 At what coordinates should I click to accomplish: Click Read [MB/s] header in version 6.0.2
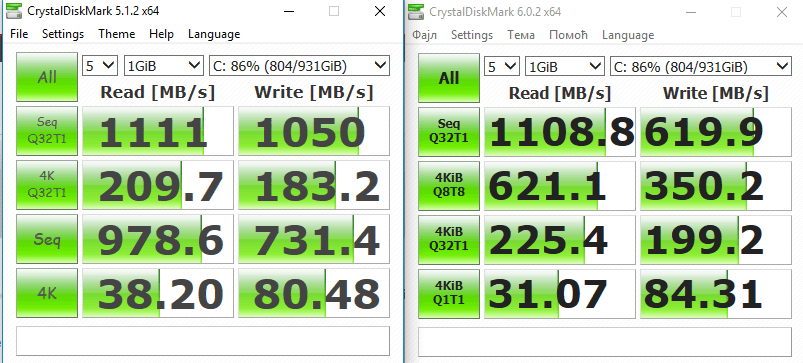[x=560, y=93]
